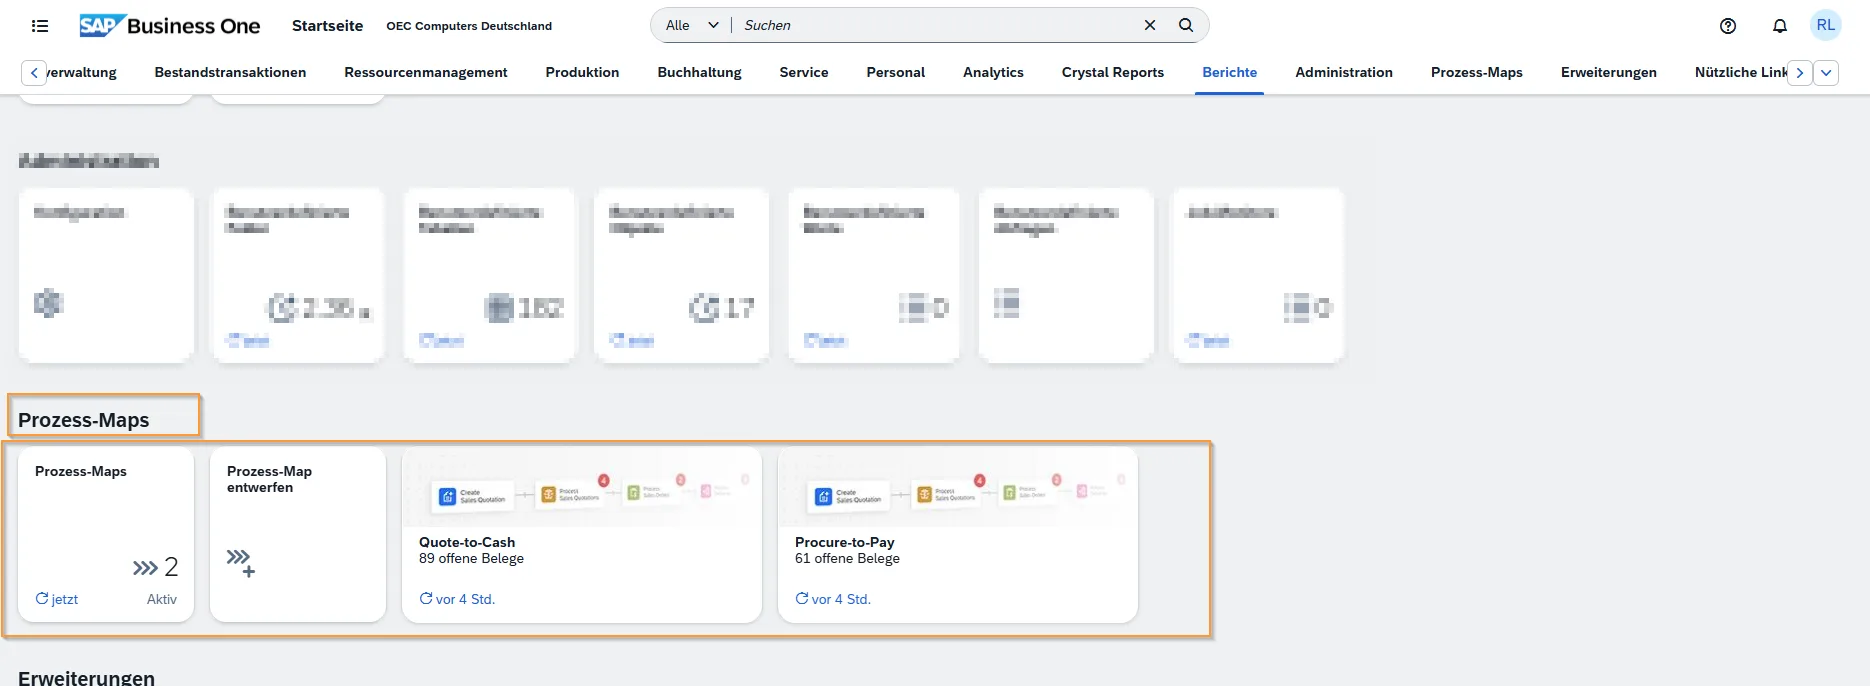
Task: Switch to the Buchhaltung tab
Action: [x=699, y=73]
